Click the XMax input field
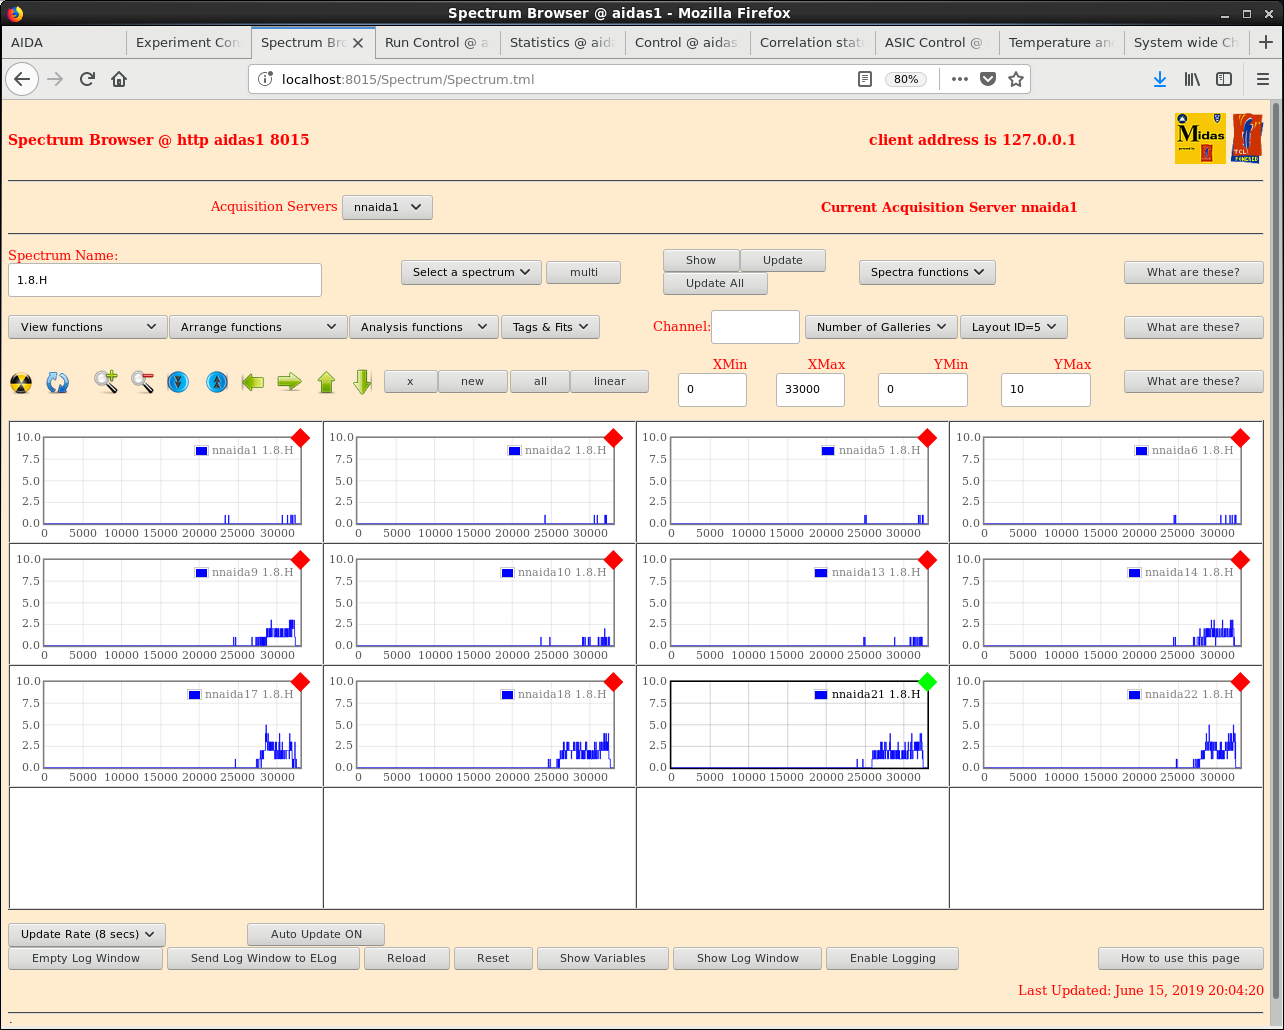The height and width of the screenshot is (1030, 1284). (810, 390)
